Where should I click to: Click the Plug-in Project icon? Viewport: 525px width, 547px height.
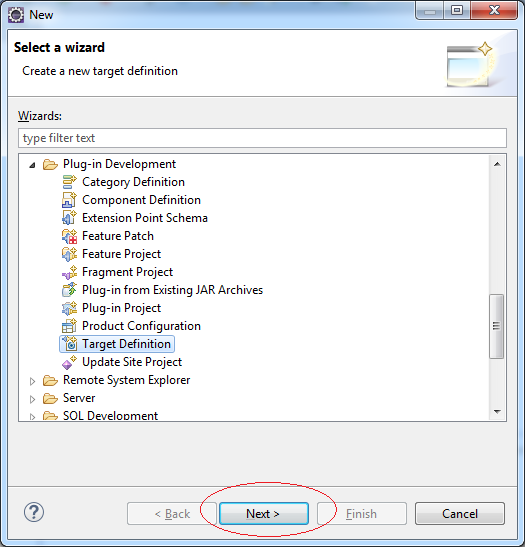pyautogui.click(x=69, y=308)
